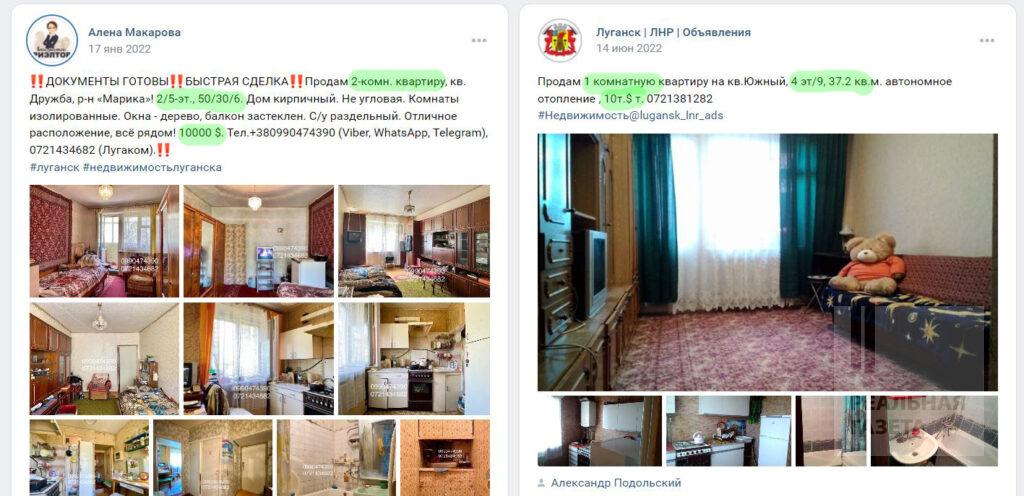Open bathroom sink thumbnail in right post
1024x496 pixels.
(934, 431)
